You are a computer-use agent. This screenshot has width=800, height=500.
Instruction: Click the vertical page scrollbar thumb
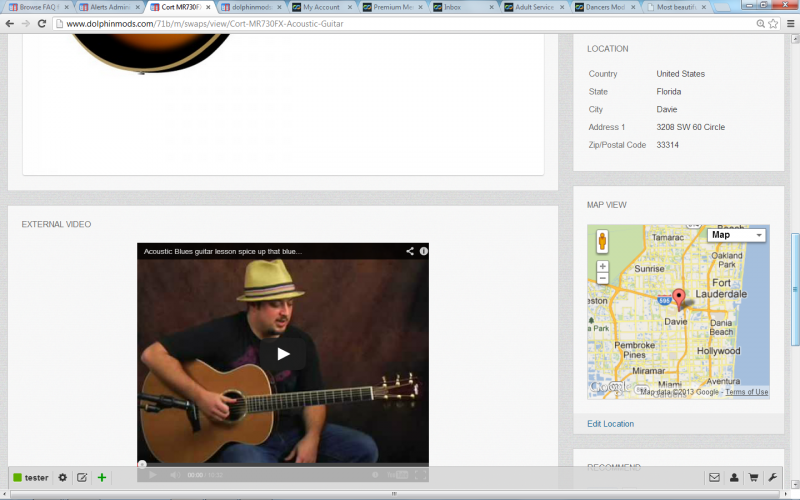(x=794, y=289)
